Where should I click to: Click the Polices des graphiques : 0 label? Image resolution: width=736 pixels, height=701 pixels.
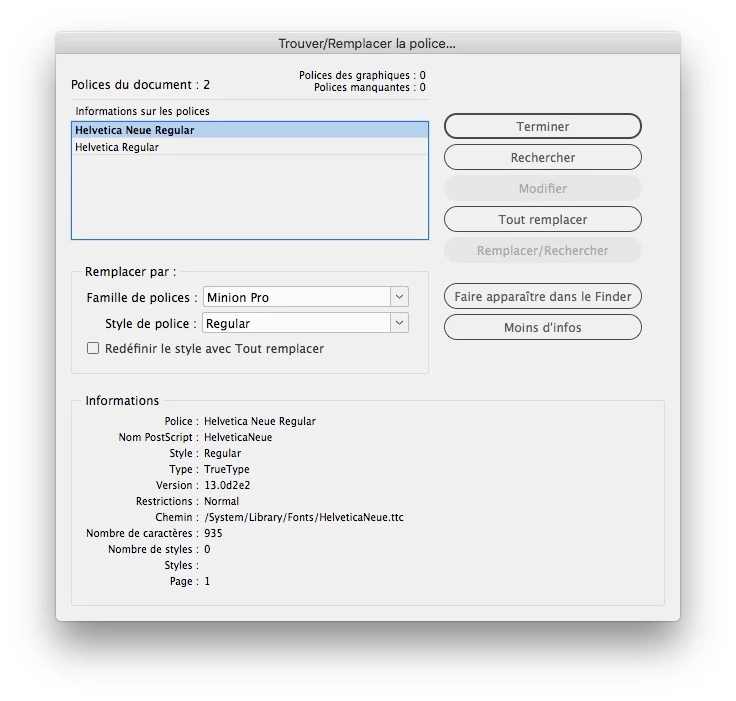[x=362, y=75]
